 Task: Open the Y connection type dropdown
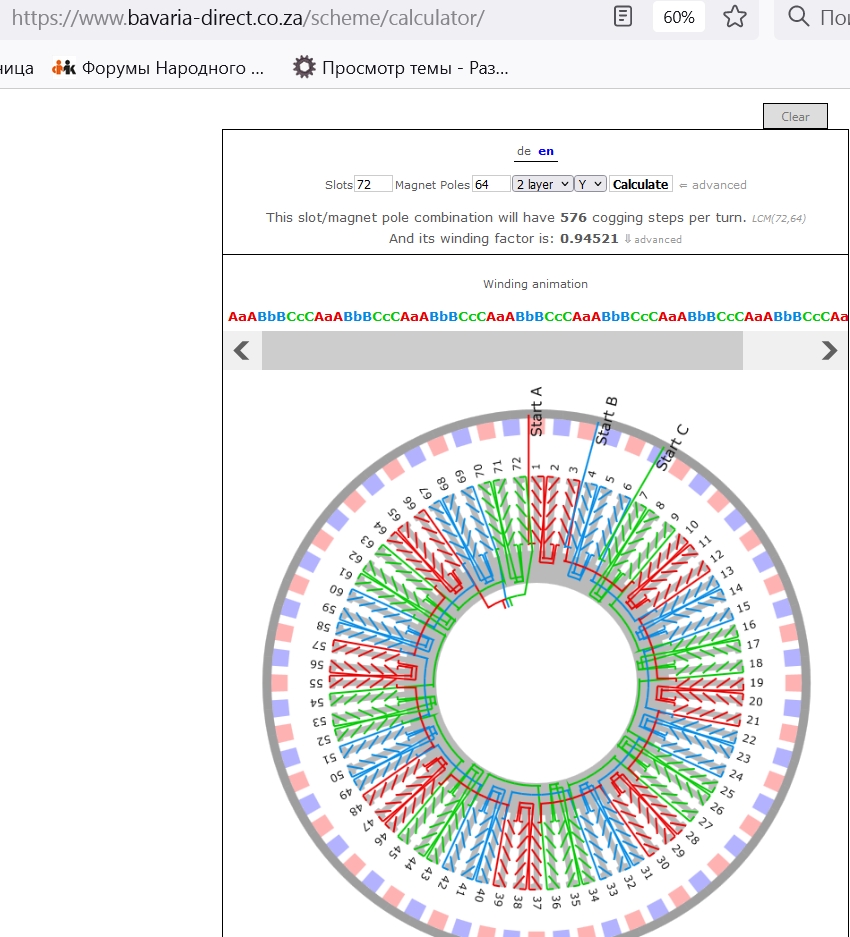coord(590,184)
